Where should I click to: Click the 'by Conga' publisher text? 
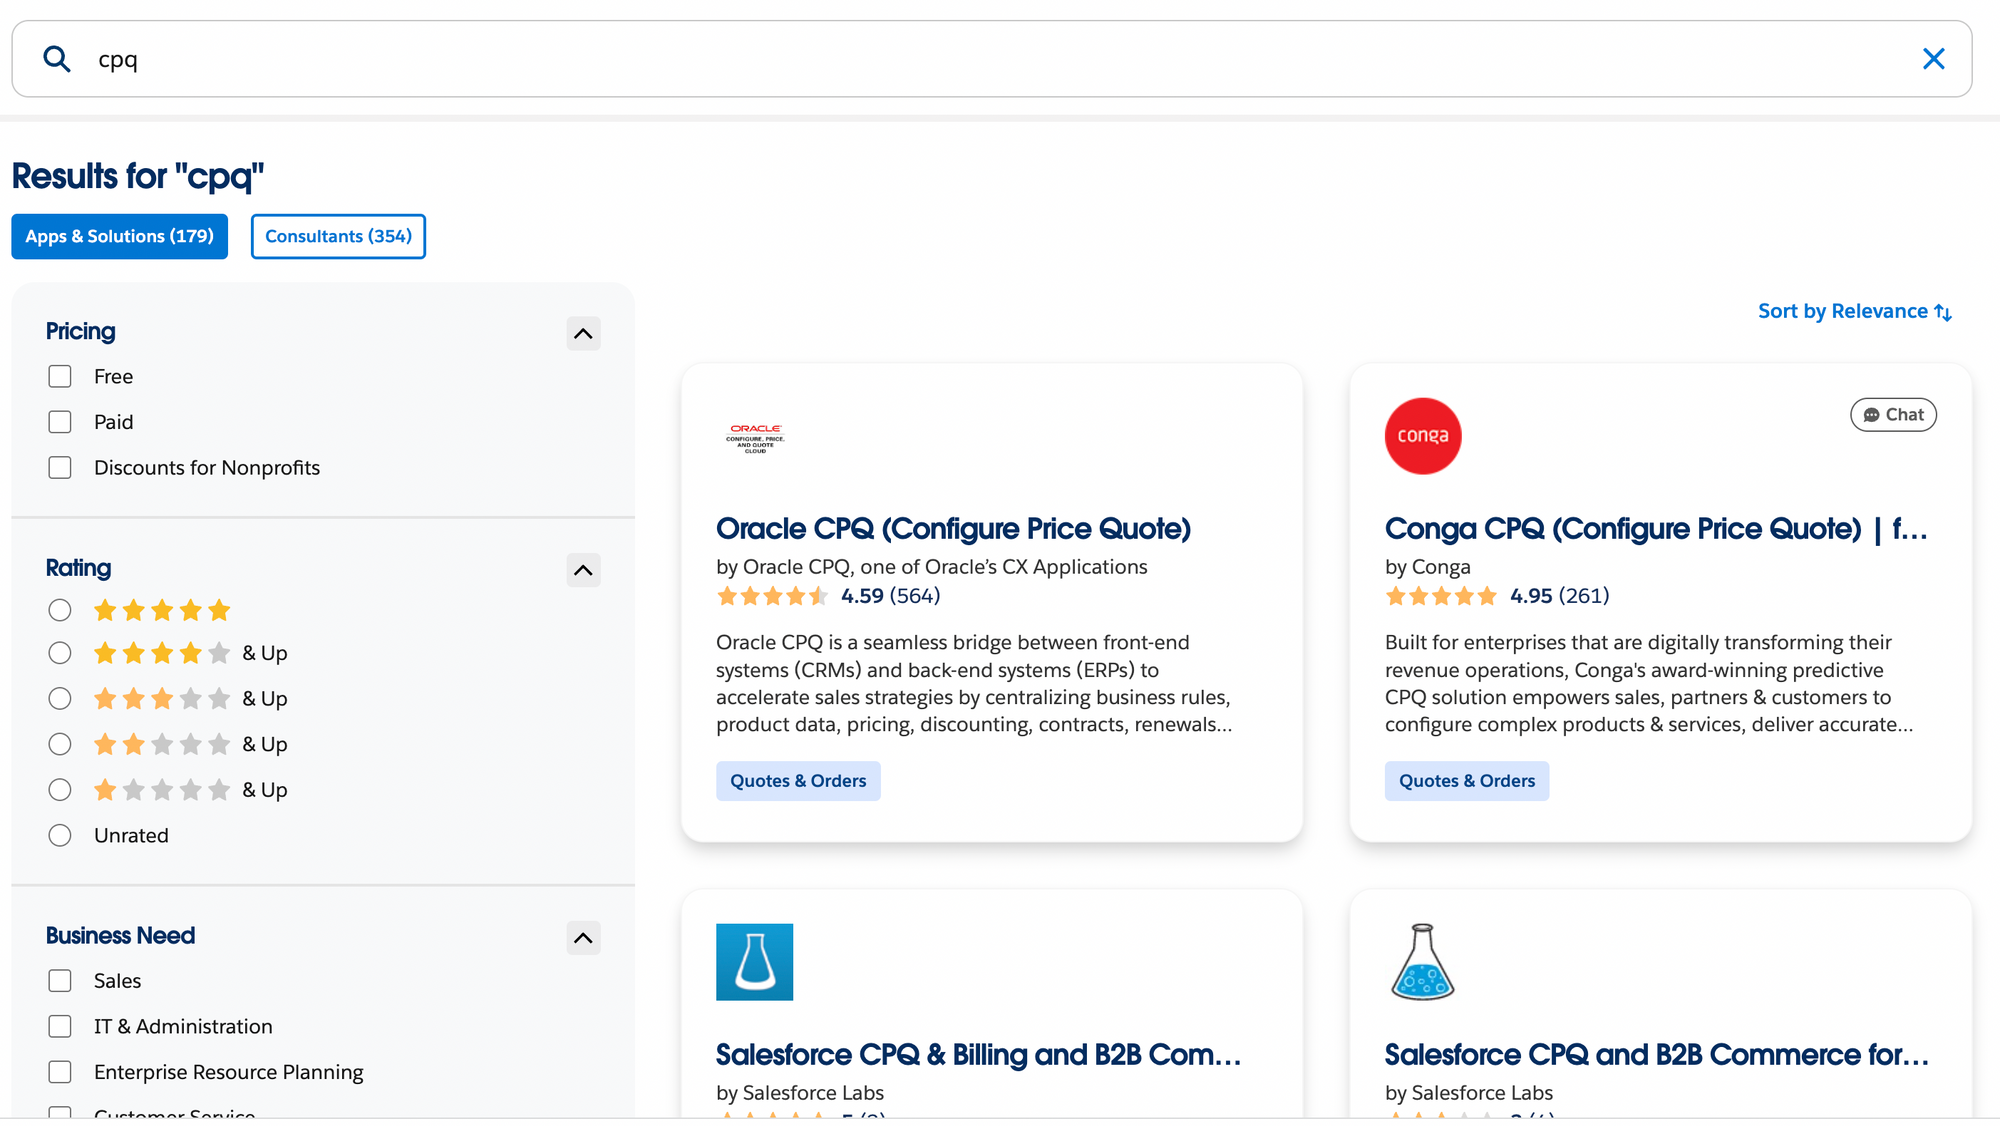(1427, 567)
